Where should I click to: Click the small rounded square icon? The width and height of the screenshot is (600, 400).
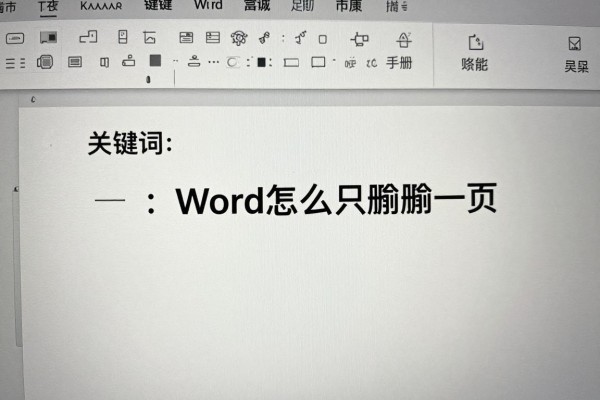tap(323, 39)
